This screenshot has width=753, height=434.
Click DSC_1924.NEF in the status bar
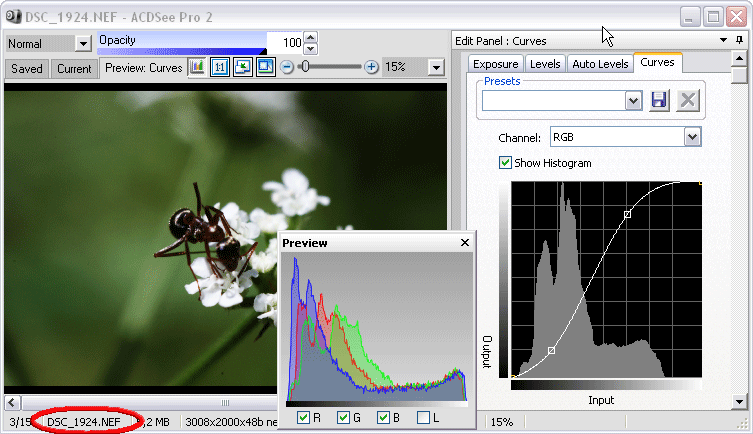(84, 422)
